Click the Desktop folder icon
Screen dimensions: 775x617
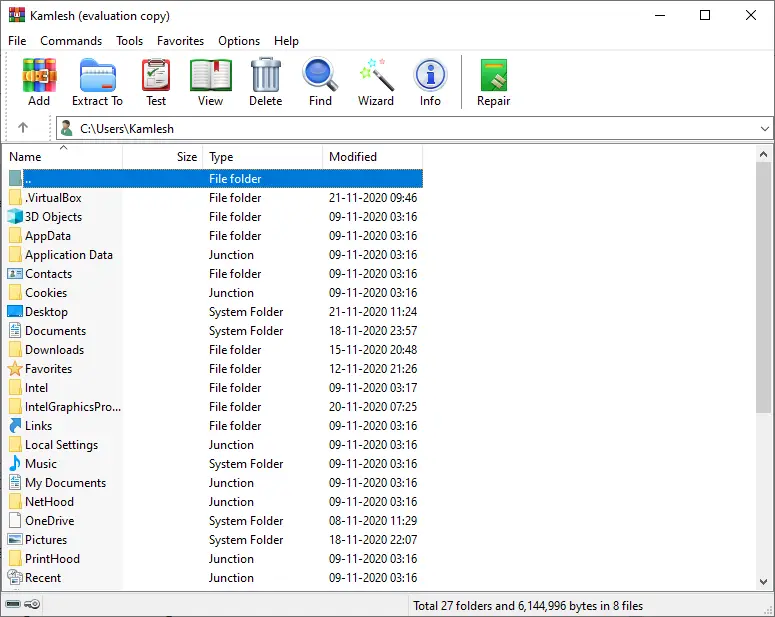click(x=15, y=311)
